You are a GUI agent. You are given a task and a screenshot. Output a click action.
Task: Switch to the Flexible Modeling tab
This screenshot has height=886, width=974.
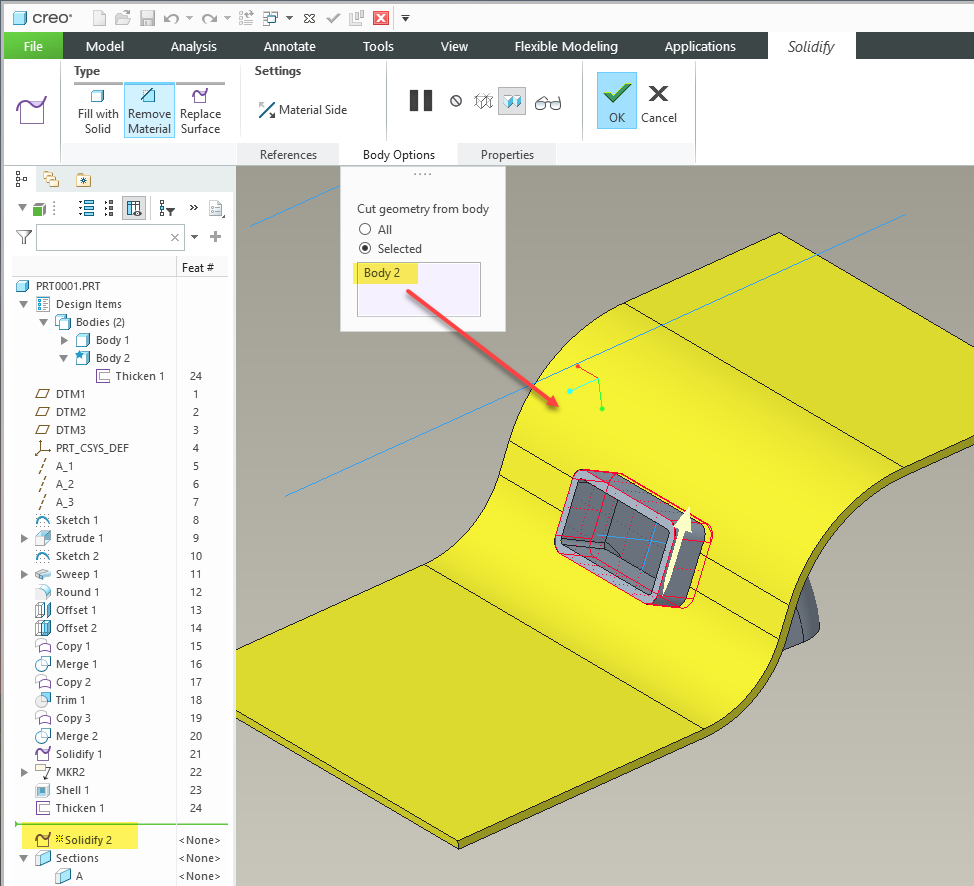point(567,45)
